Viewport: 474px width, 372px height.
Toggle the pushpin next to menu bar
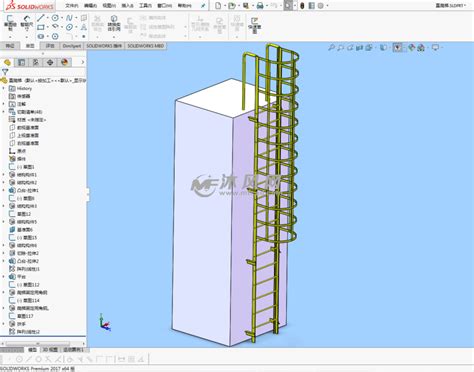click(x=203, y=5)
